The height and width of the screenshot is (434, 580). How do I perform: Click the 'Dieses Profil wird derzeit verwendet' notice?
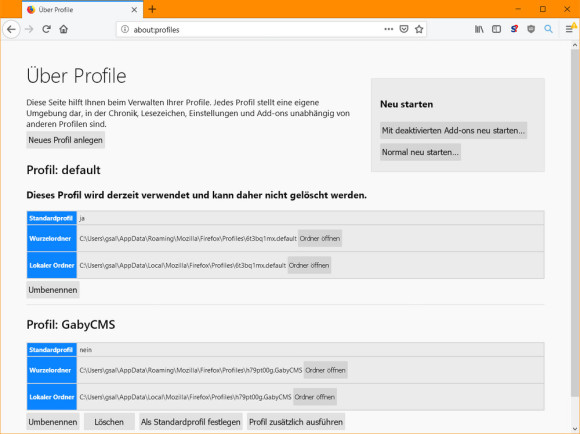196,195
